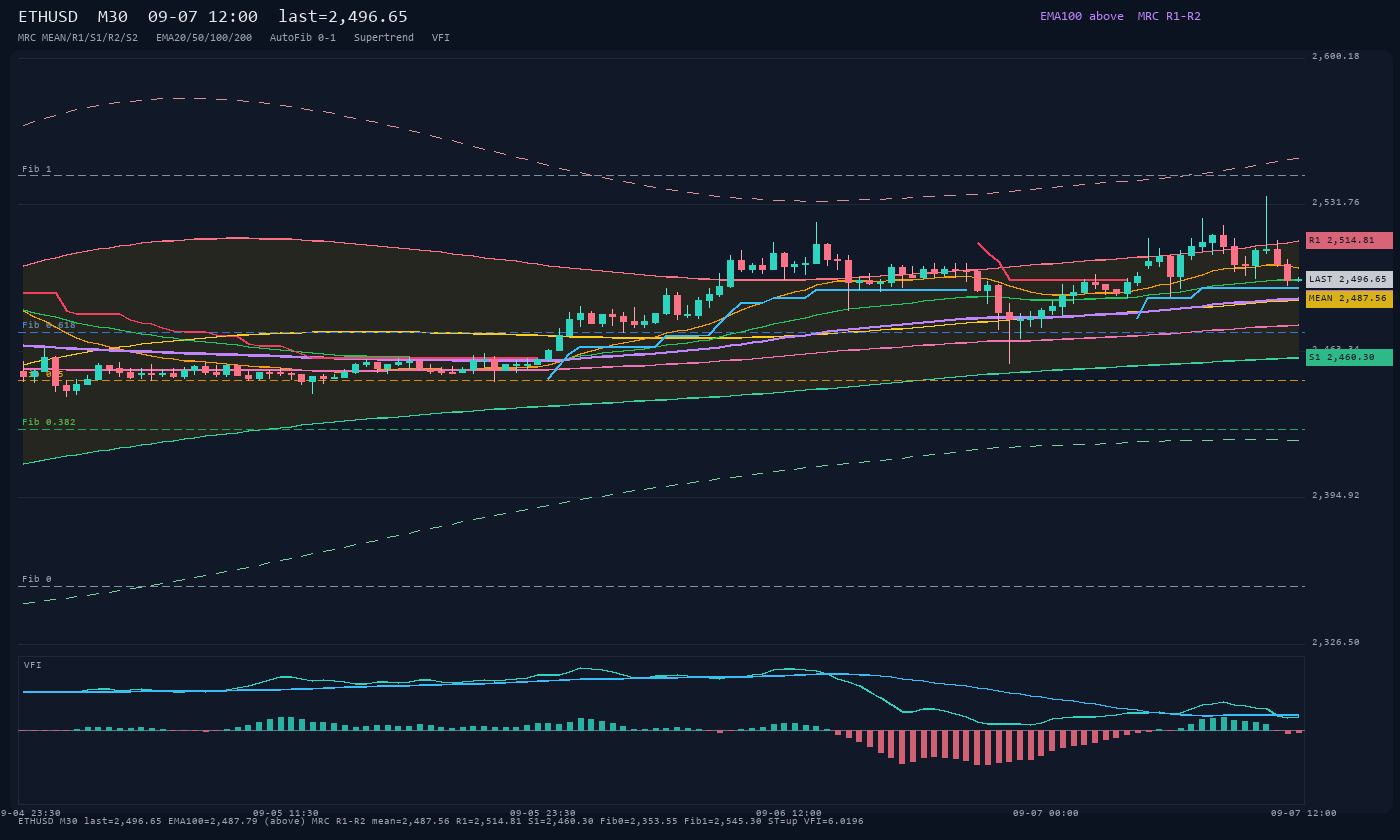This screenshot has width=1400, height=840.
Task: Click the 'MRC R1-R2' status label
Action: click(1169, 16)
